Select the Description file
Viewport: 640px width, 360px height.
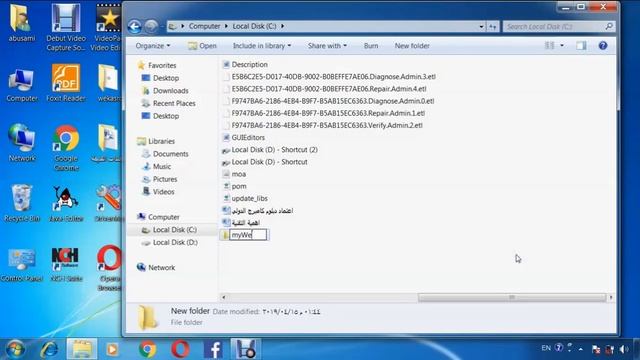point(249,64)
